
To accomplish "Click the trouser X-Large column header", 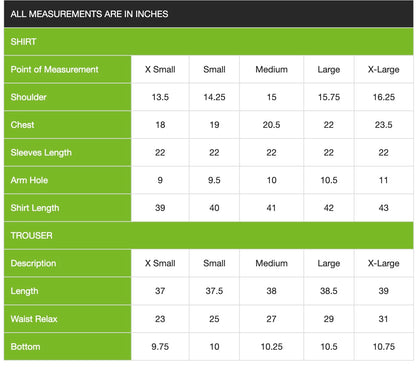I will click(383, 263).
